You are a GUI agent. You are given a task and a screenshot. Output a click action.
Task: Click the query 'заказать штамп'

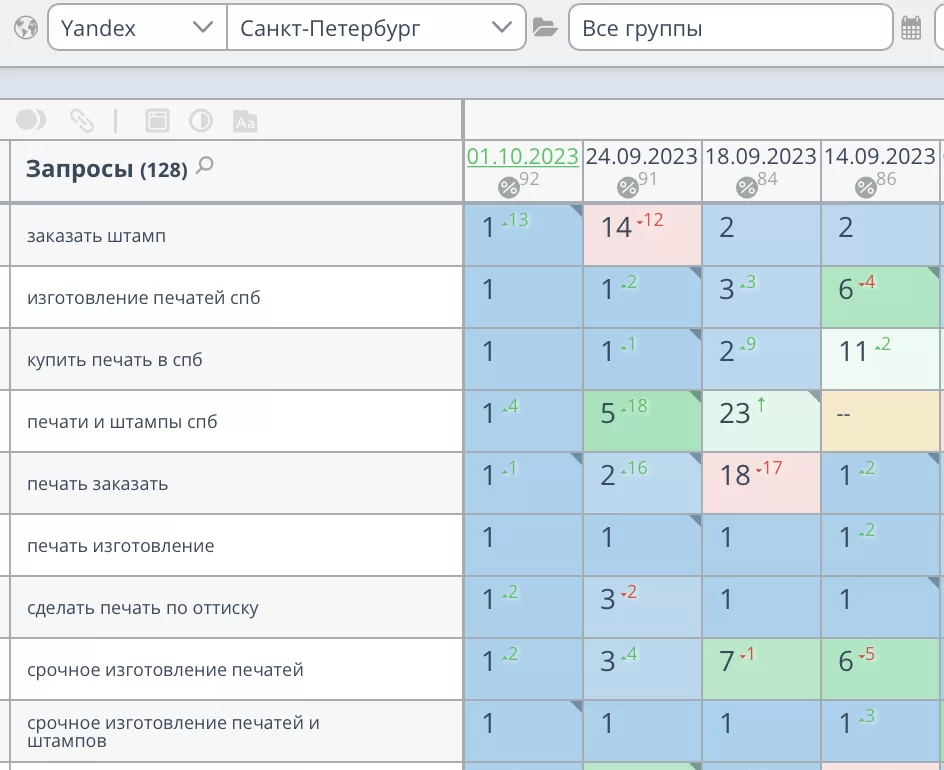(96, 236)
